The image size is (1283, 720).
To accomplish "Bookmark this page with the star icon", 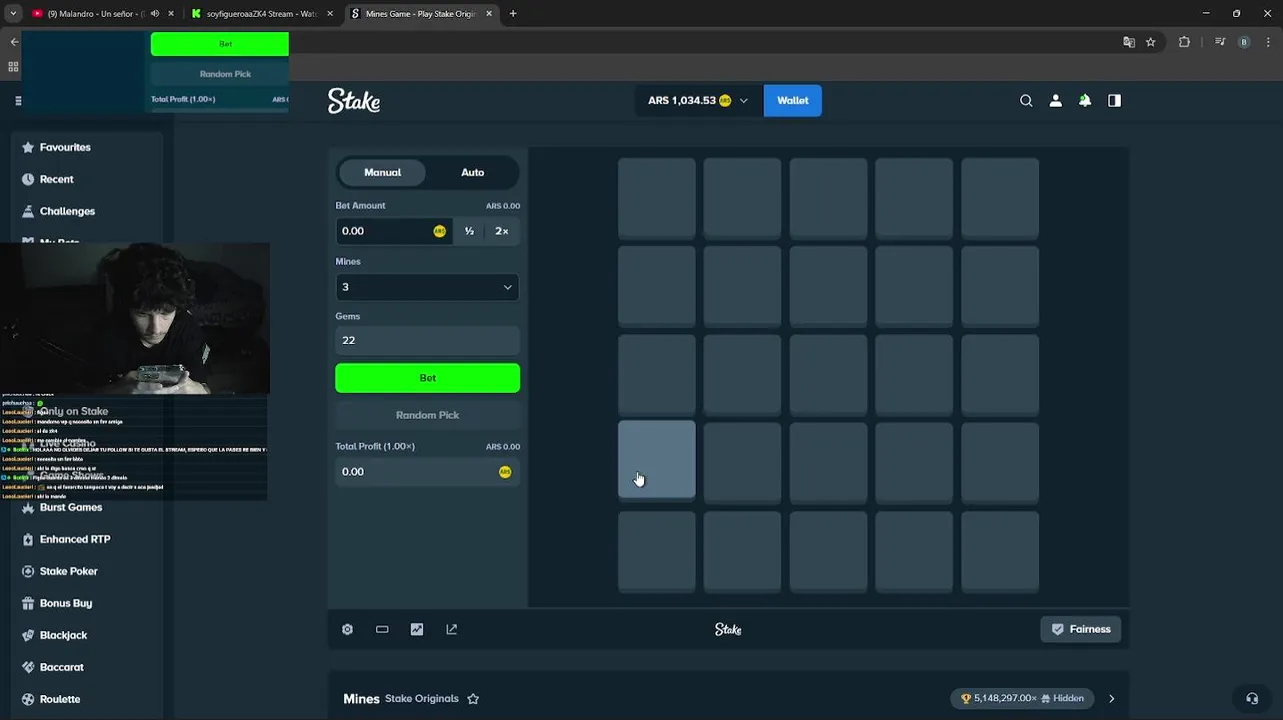I will tap(1151, 42).
